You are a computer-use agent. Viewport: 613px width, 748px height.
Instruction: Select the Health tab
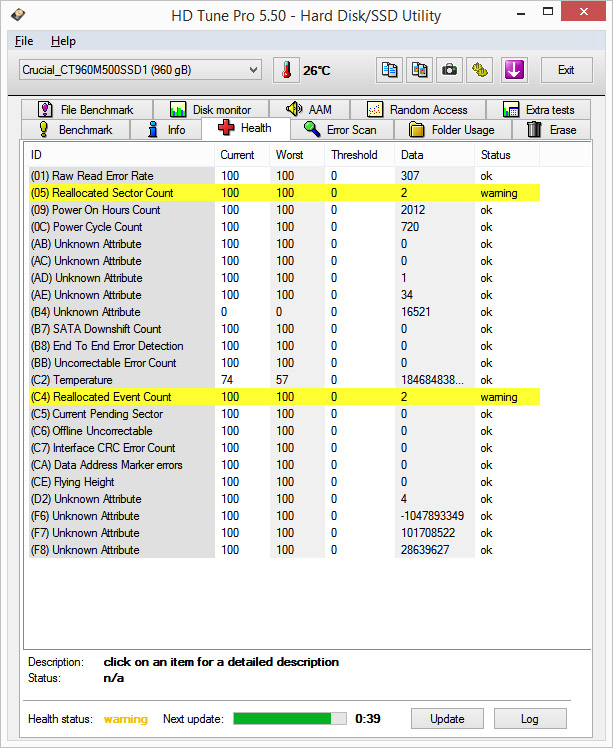coord(245,128)
